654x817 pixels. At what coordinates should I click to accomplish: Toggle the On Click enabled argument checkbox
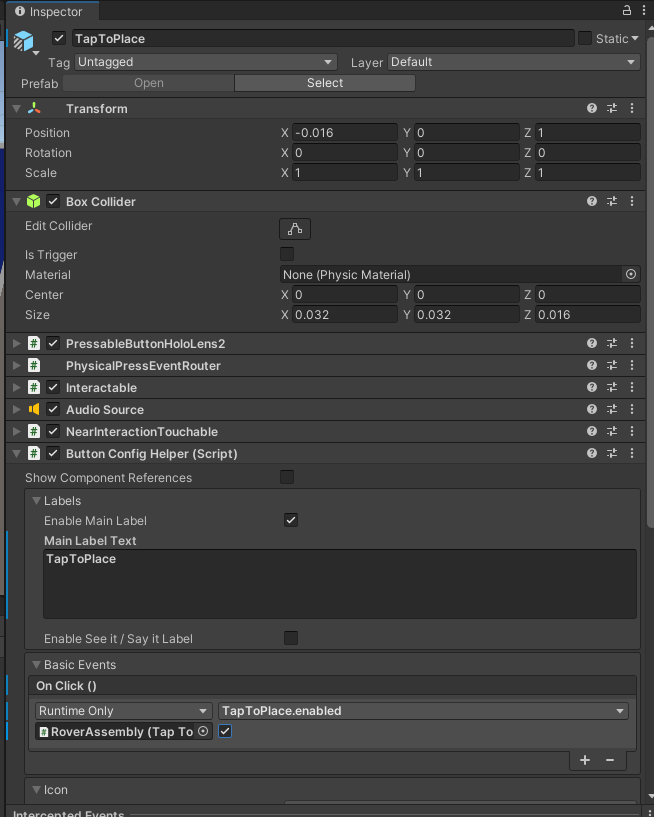(225, 731)
